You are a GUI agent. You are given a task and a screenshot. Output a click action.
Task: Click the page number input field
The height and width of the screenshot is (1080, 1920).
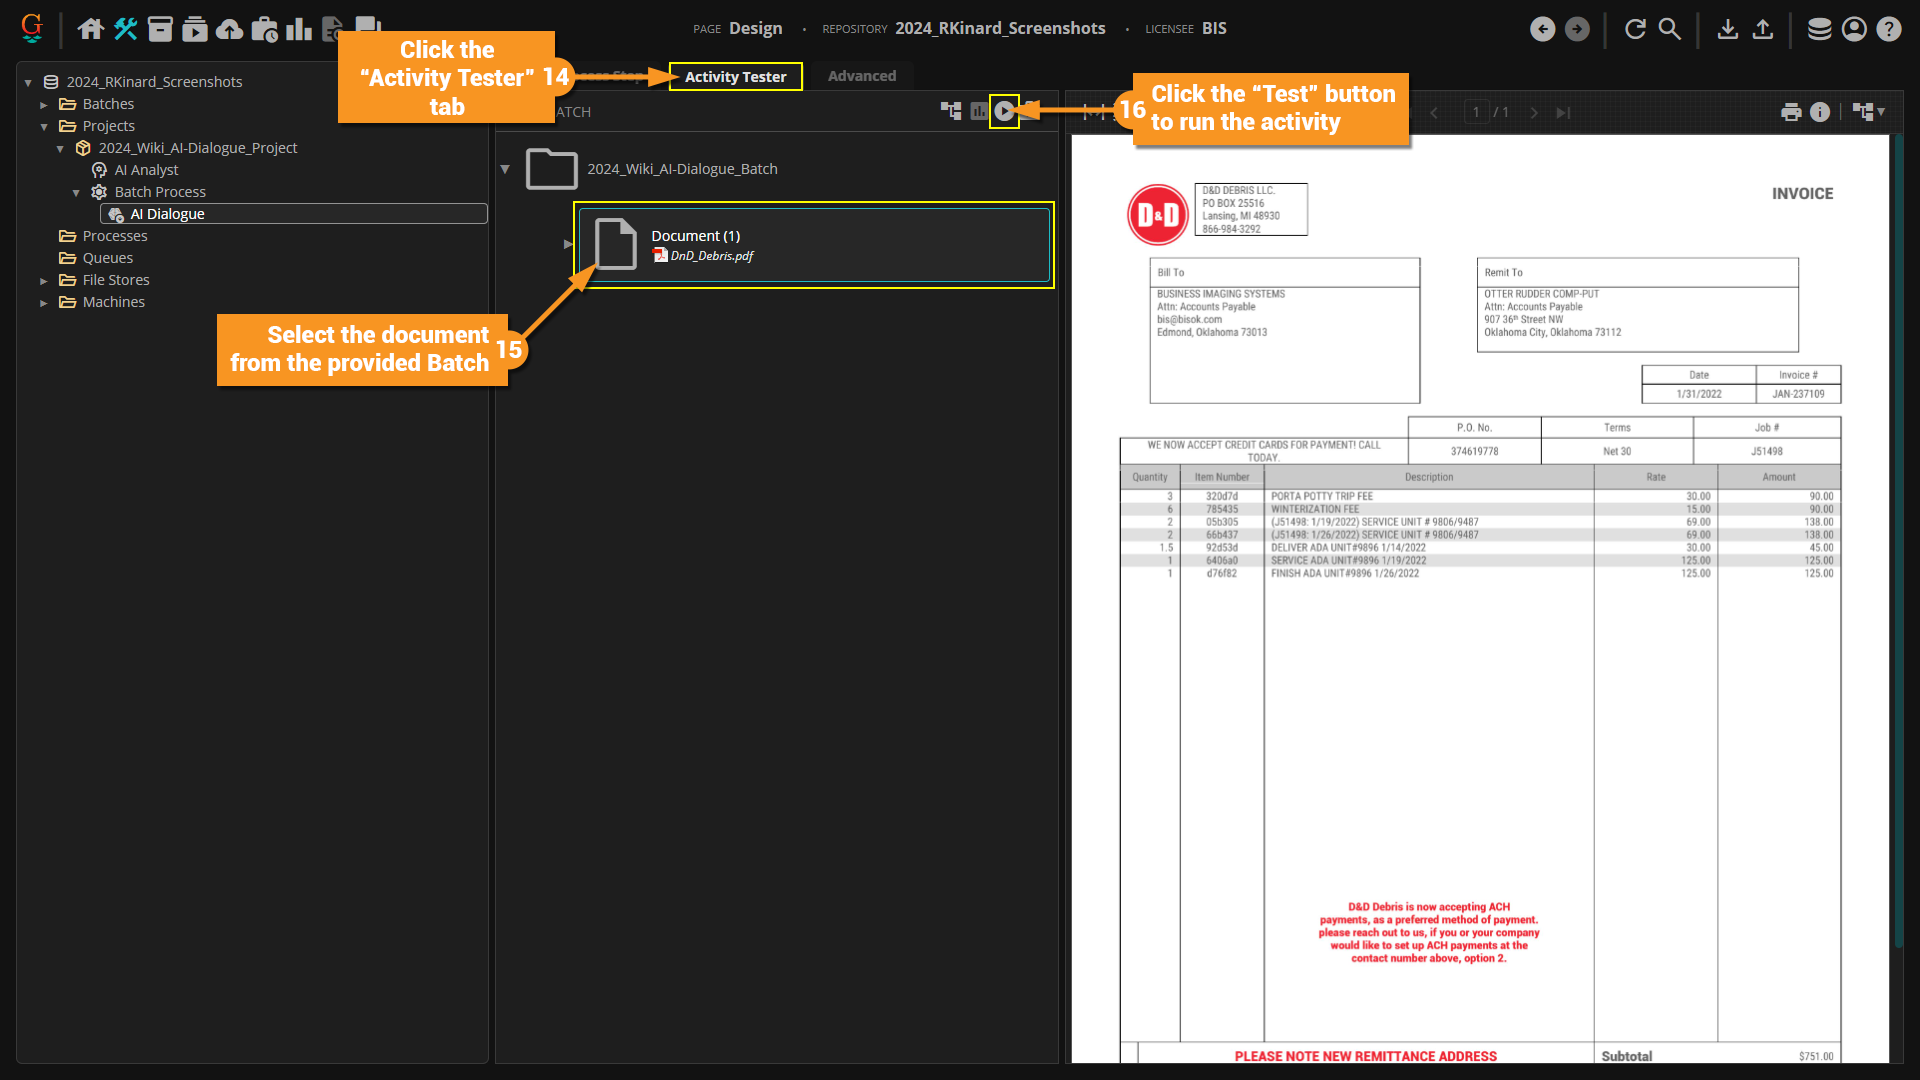pyautogui.click(x=1475, y=112)
